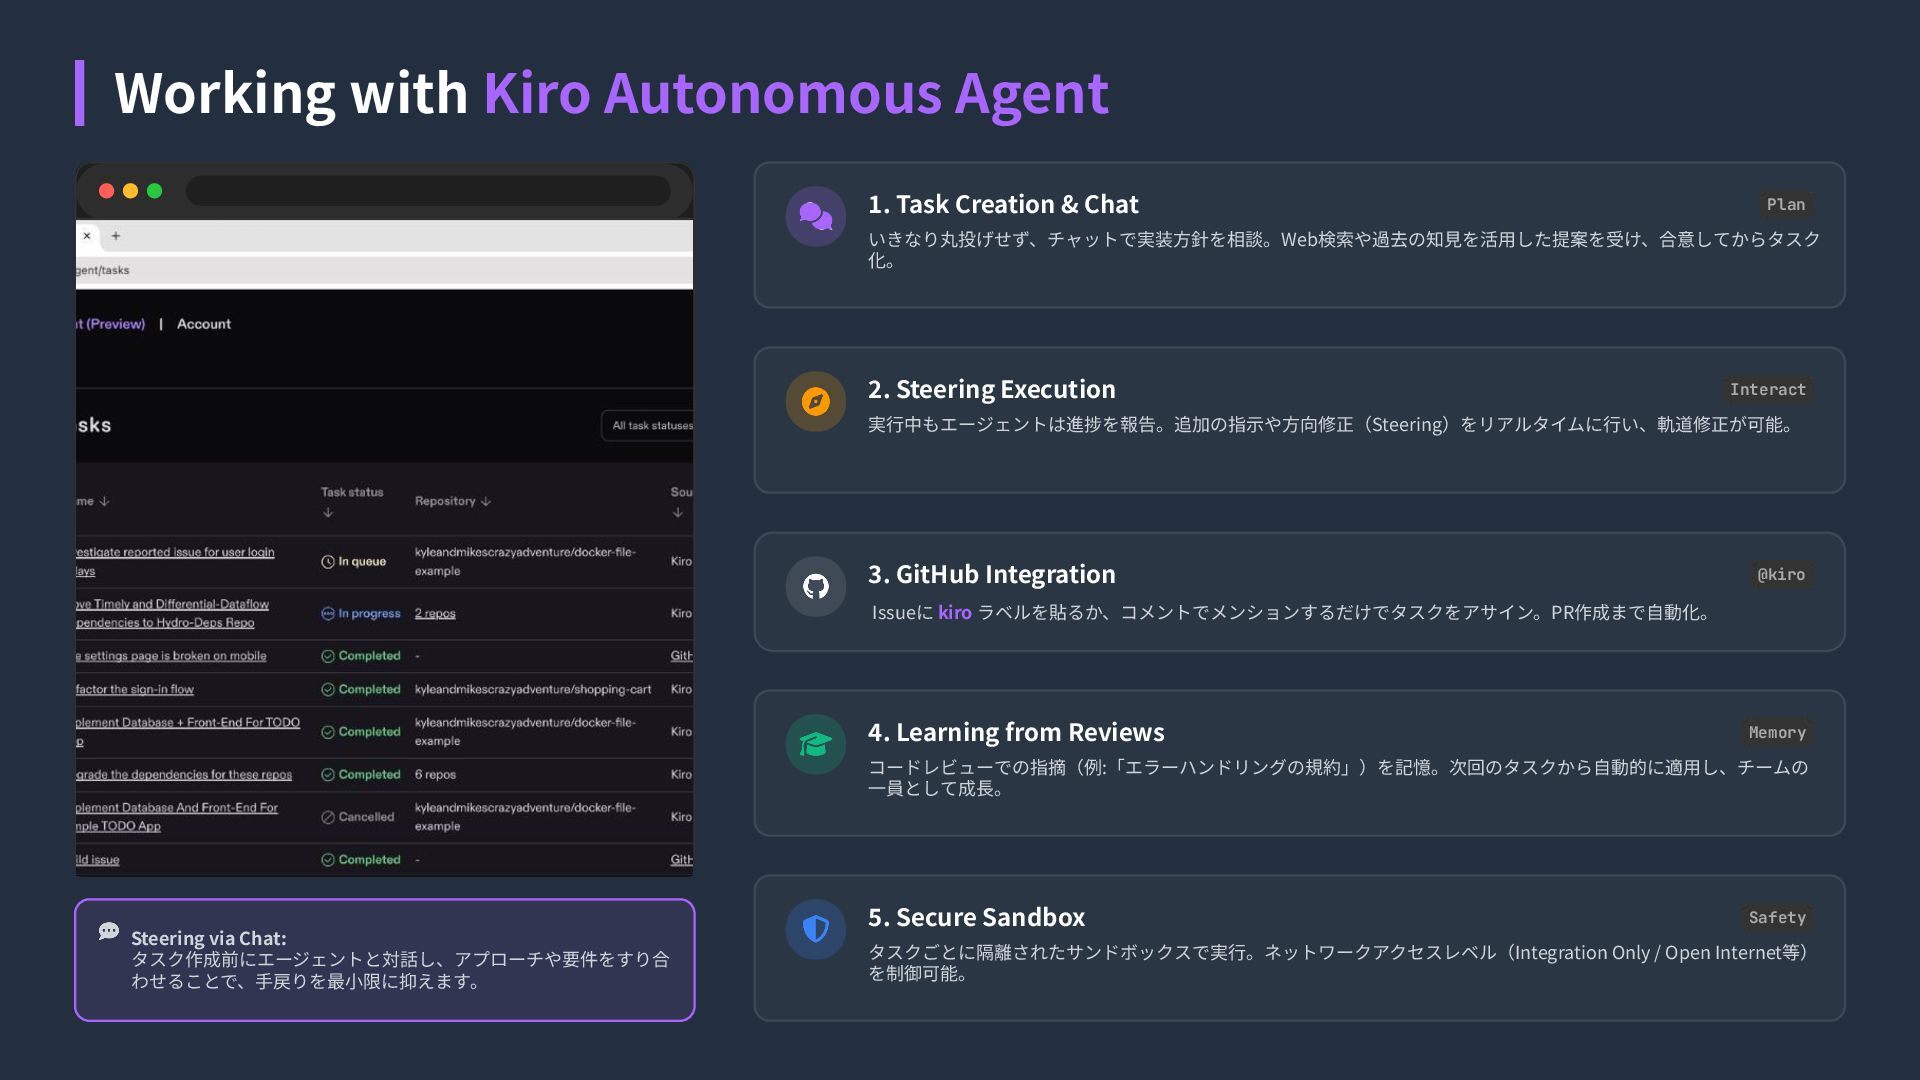1920x1080 pixels.
Task: Click the chat bubbles icon for Task Creation
Action: point(816,216)
